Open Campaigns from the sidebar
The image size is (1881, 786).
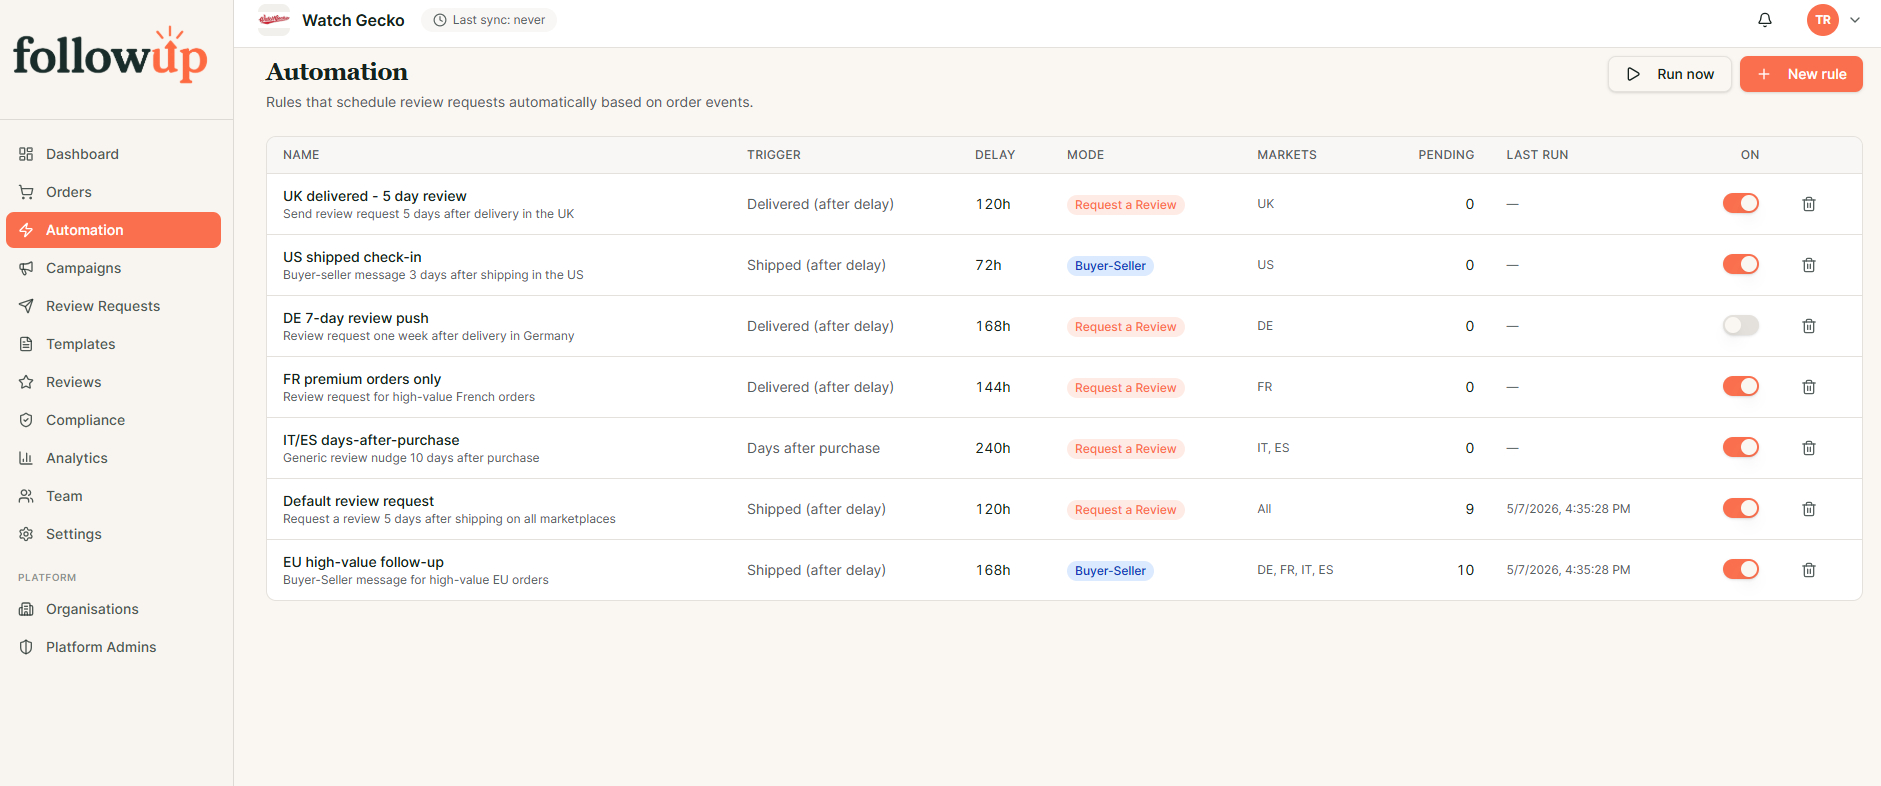coord(113,268)
